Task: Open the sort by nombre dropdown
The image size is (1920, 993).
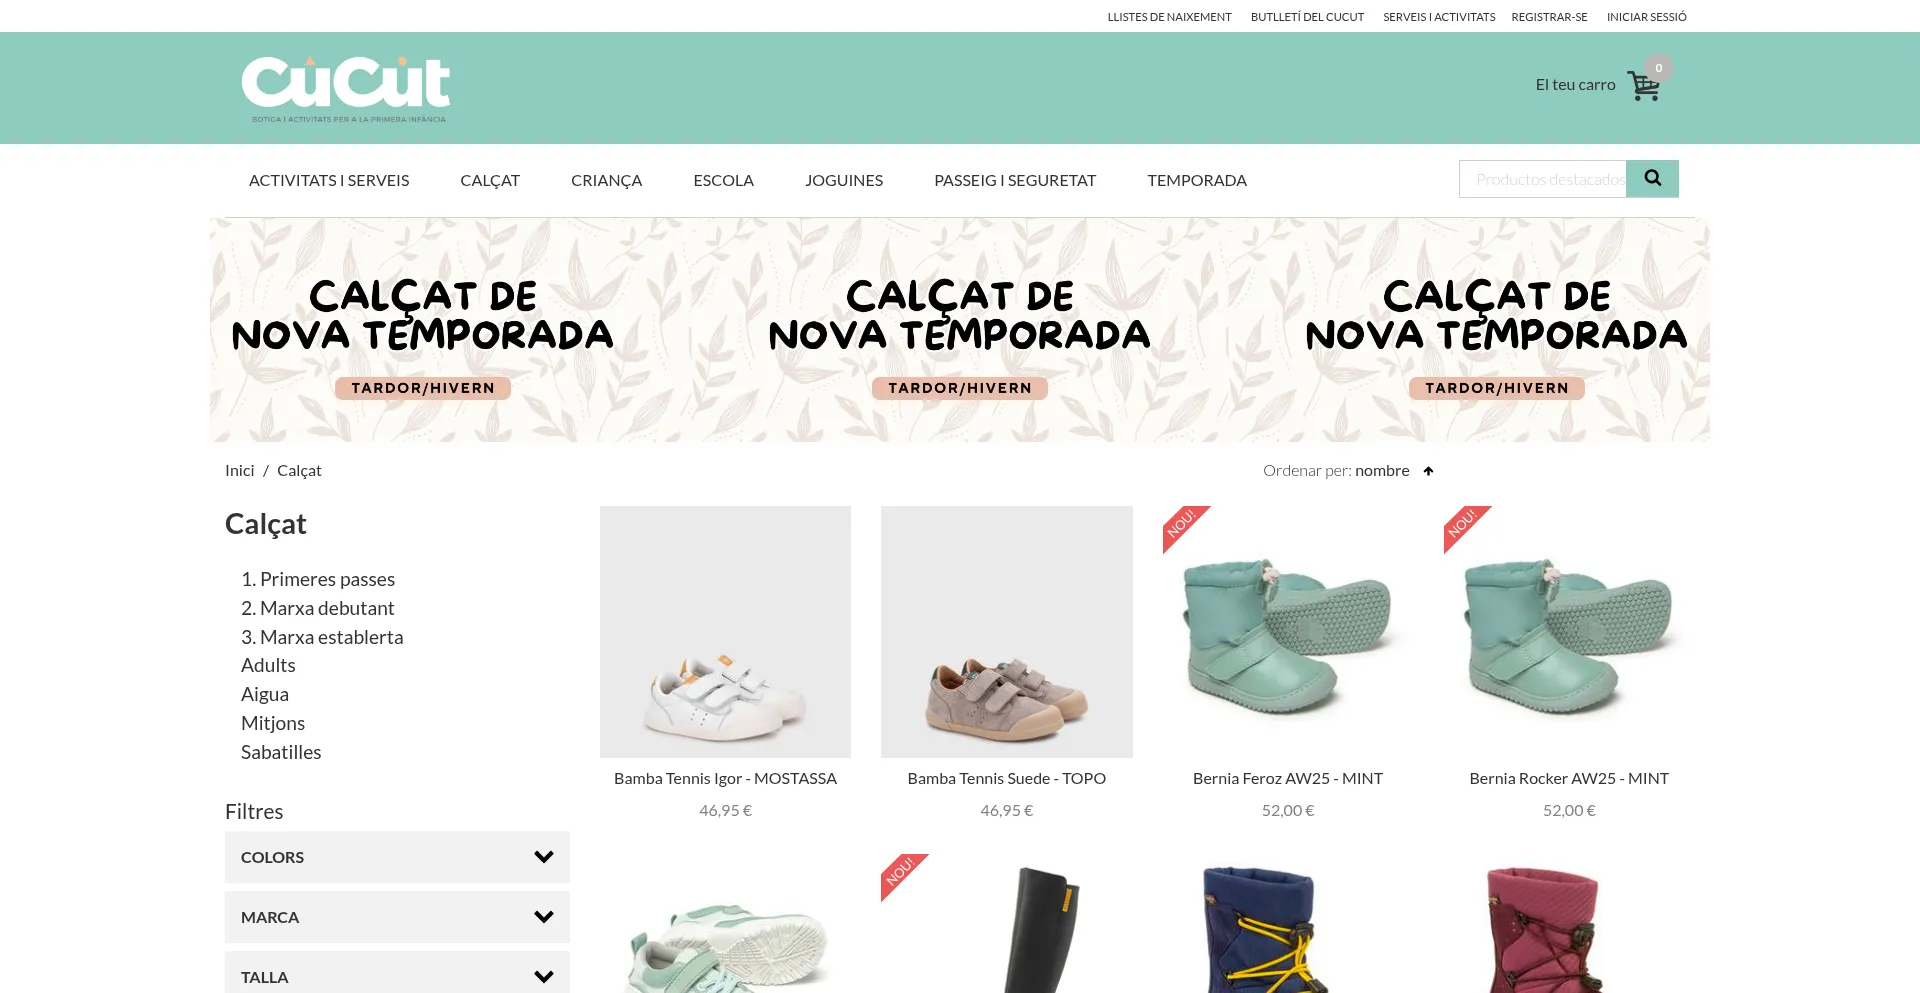Action: tap(1382, 470)
